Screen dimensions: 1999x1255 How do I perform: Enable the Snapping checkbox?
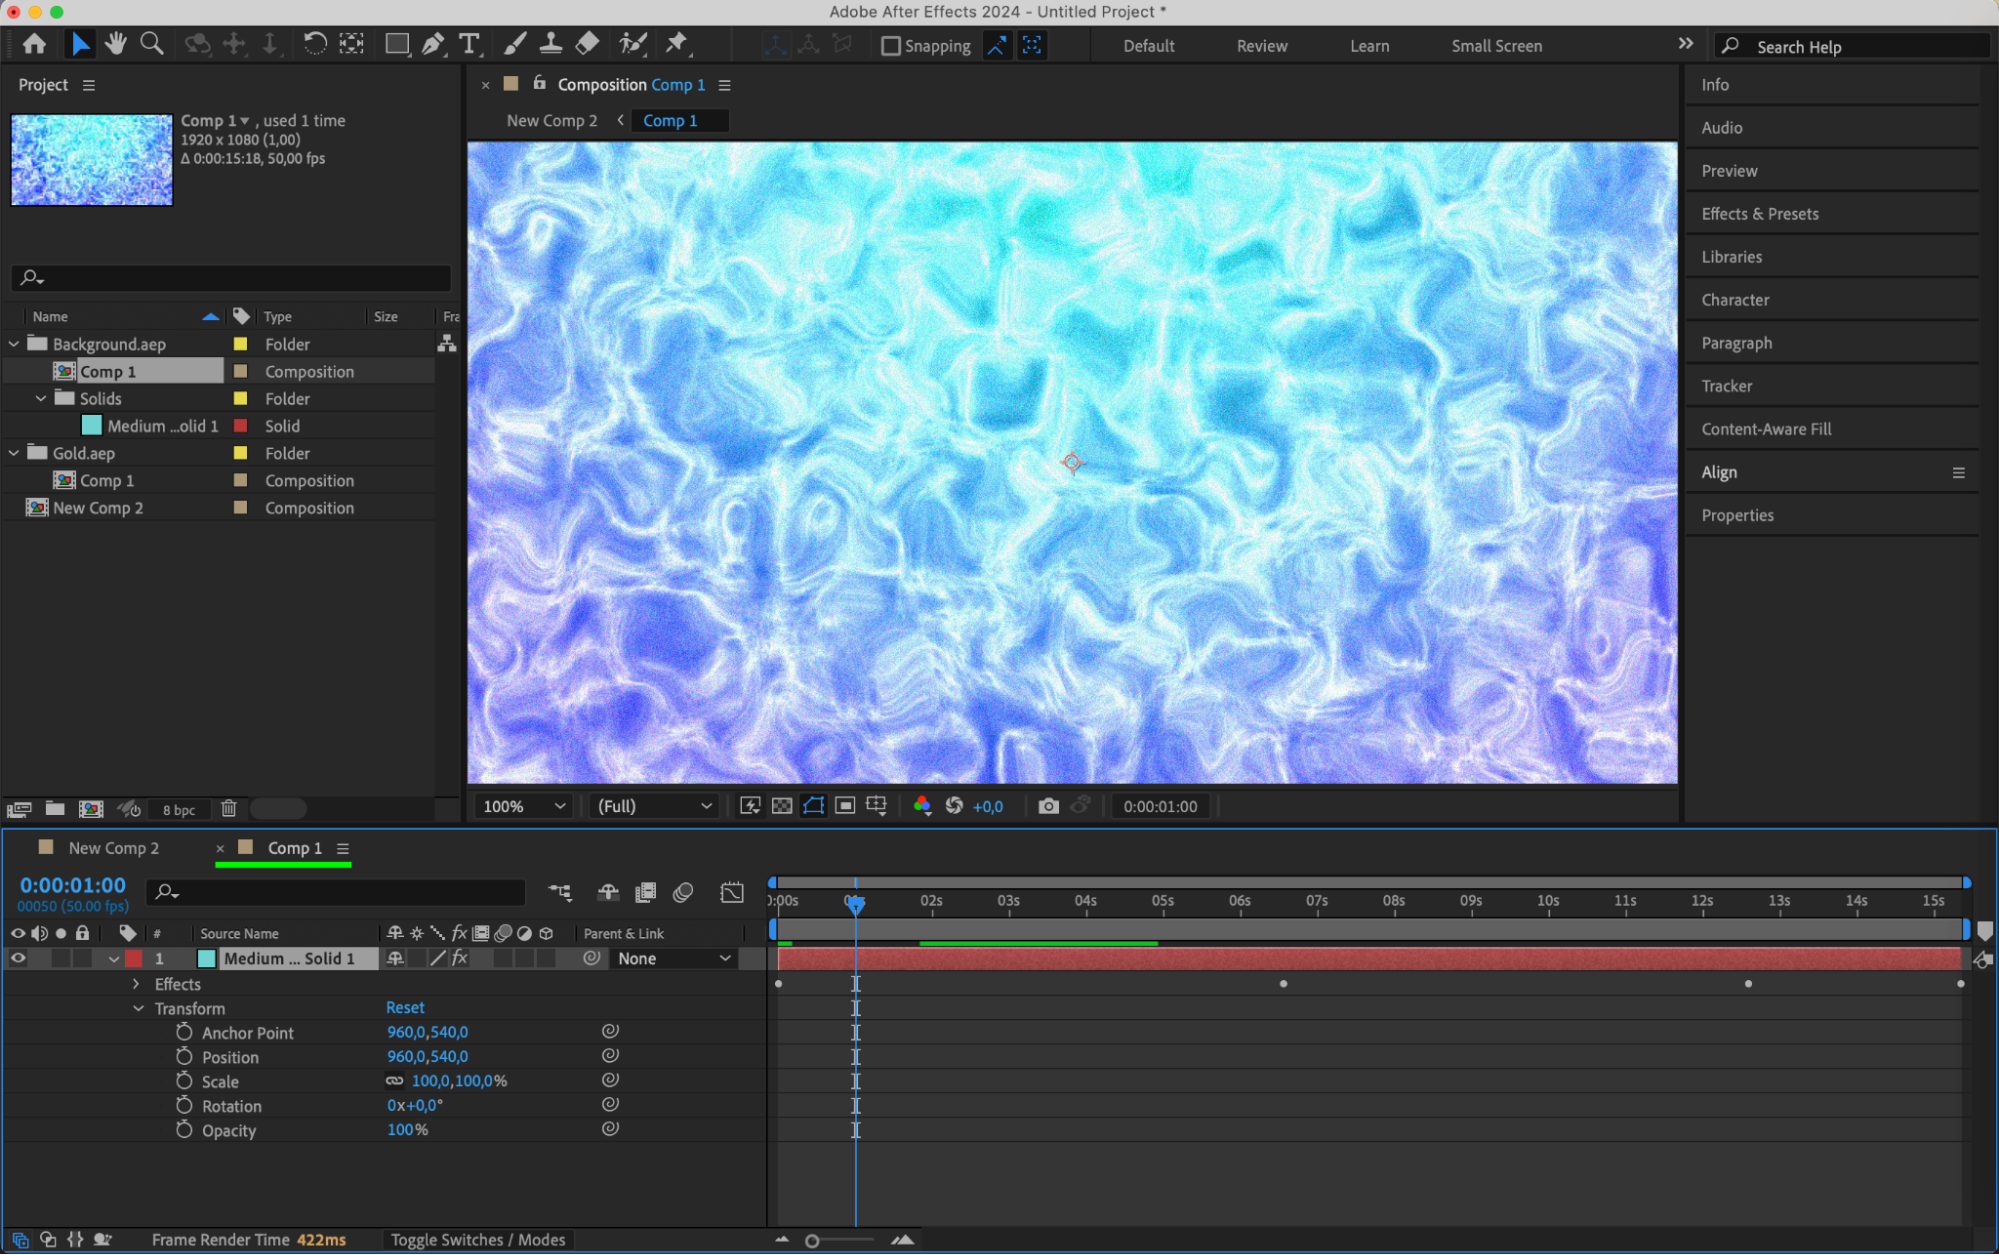(x=890, y=46)
